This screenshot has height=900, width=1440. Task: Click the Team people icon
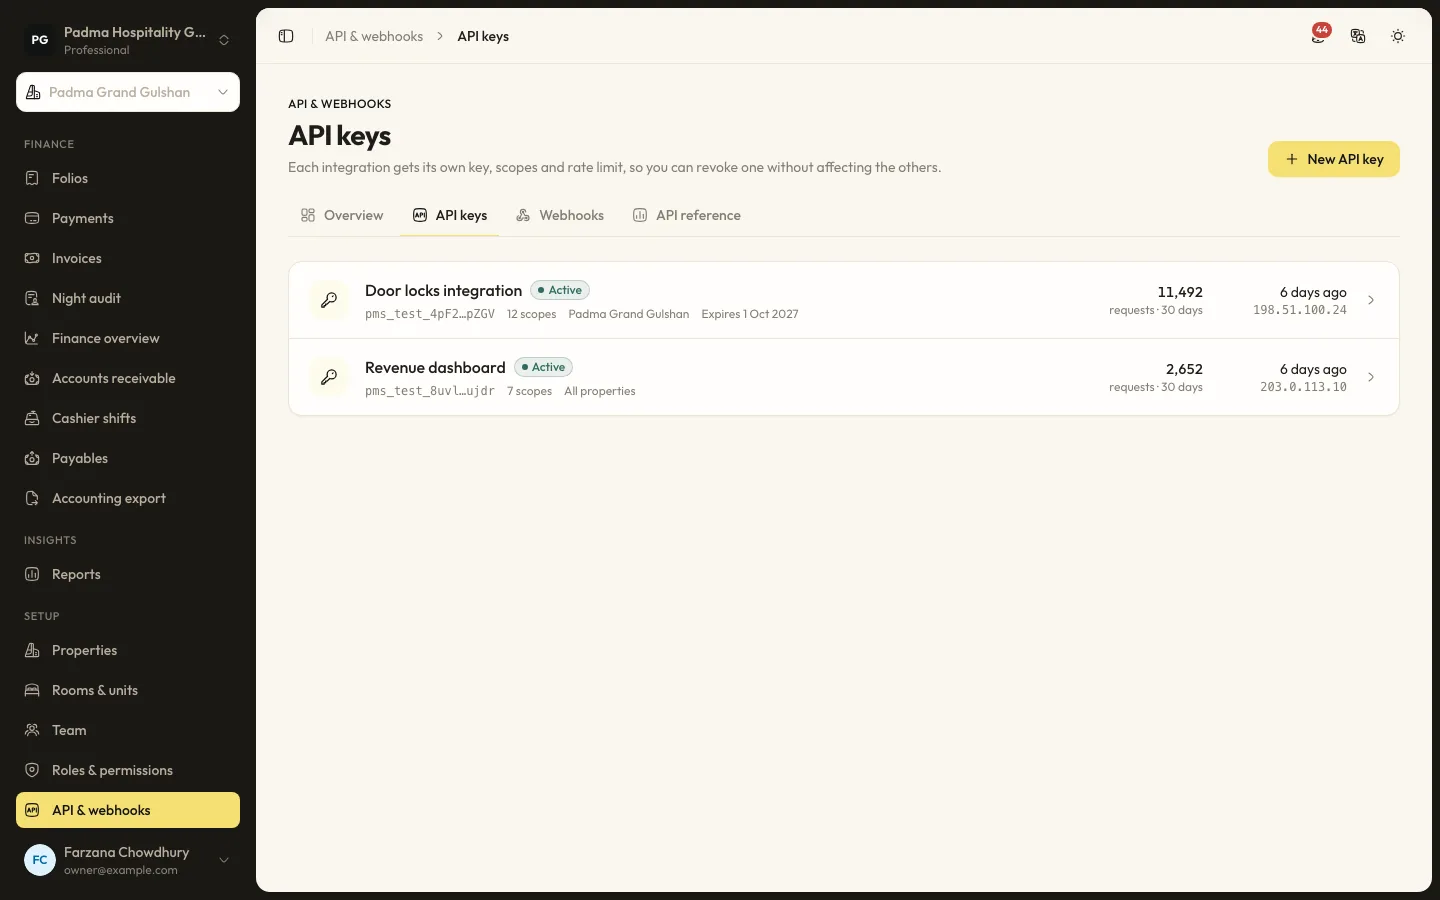click(x=32, y=730)
